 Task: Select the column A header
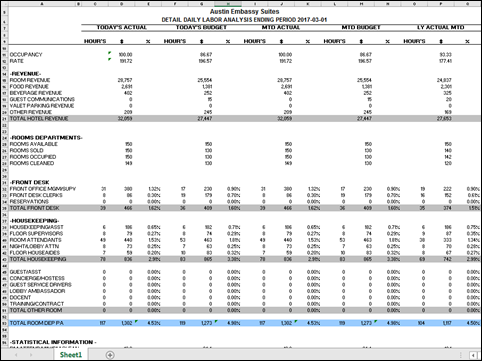(x=42, y=4)
